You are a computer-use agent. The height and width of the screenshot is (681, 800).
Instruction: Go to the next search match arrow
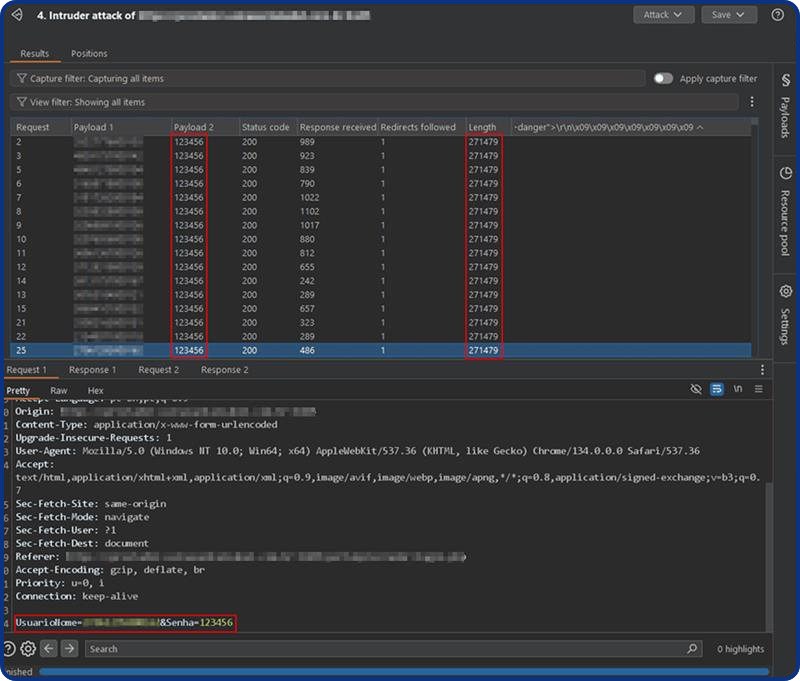coord(69,649)
